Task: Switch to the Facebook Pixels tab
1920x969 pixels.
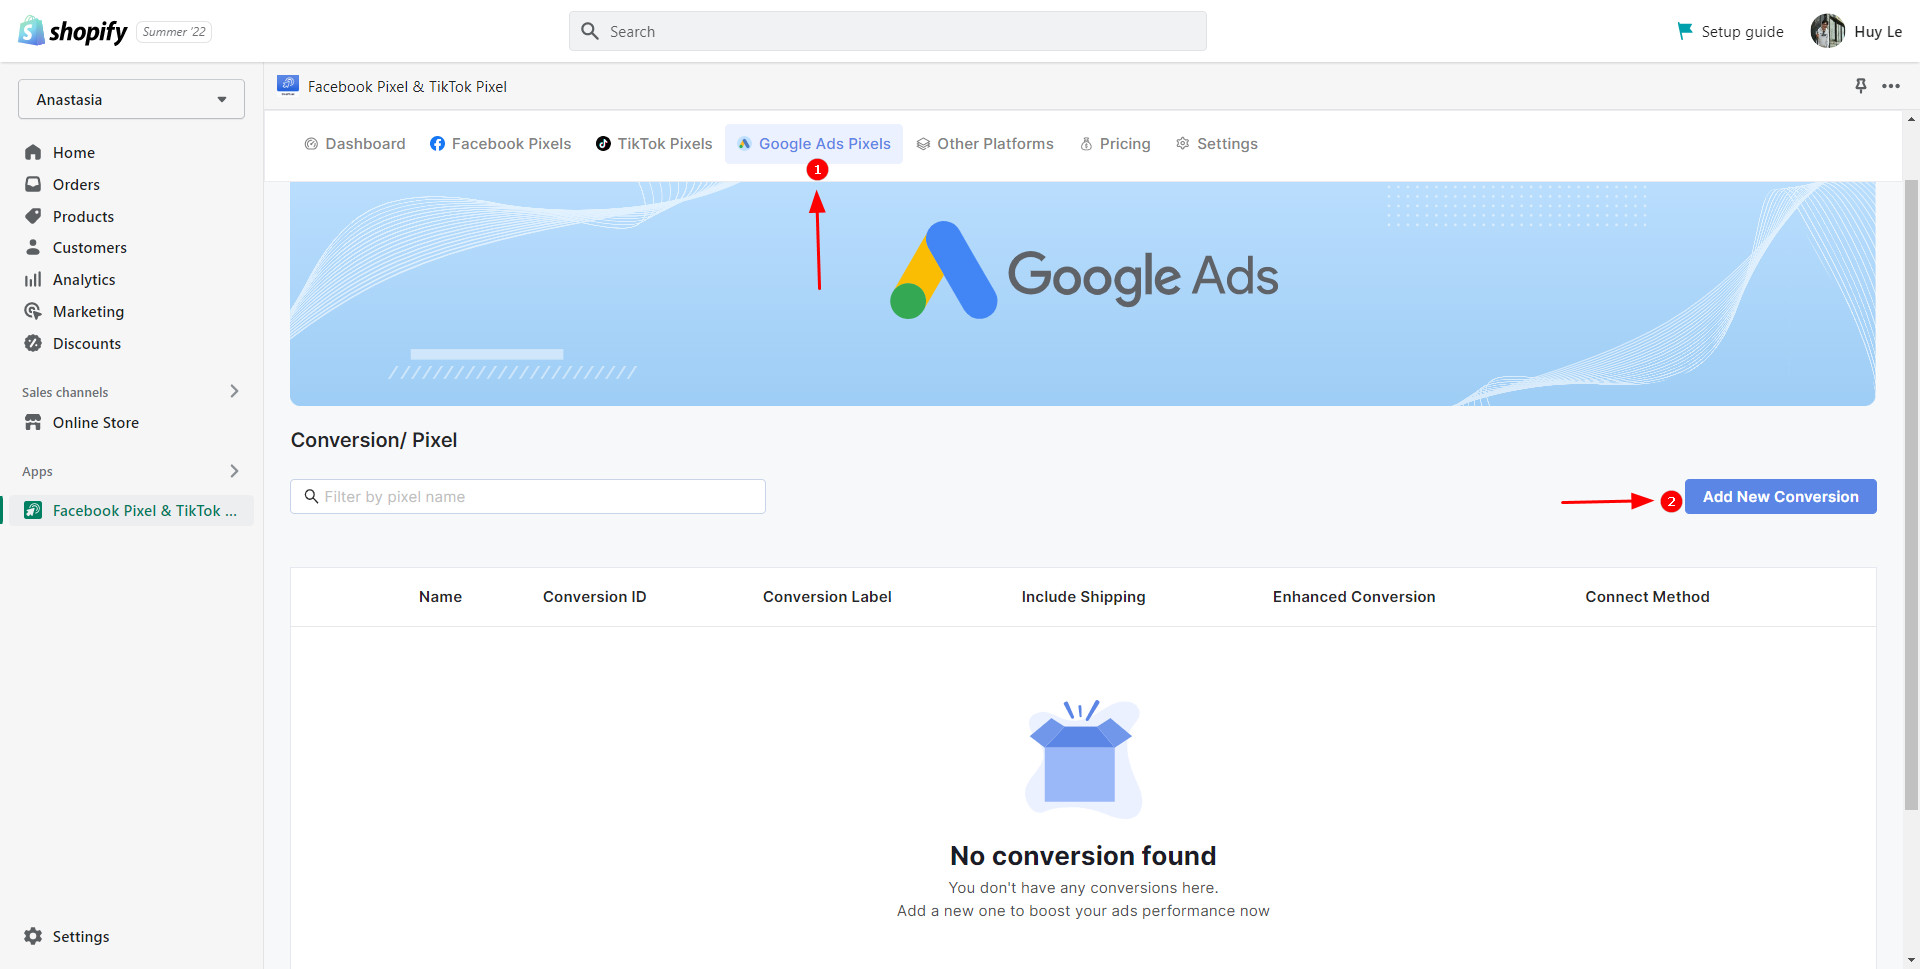Action: click(x=500, y=144)
